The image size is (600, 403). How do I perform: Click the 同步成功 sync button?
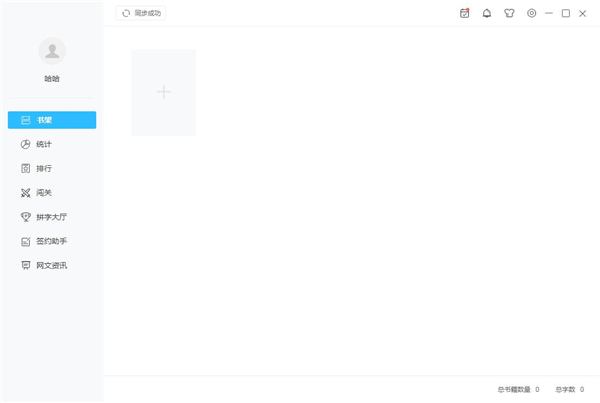tap(141, 13)
